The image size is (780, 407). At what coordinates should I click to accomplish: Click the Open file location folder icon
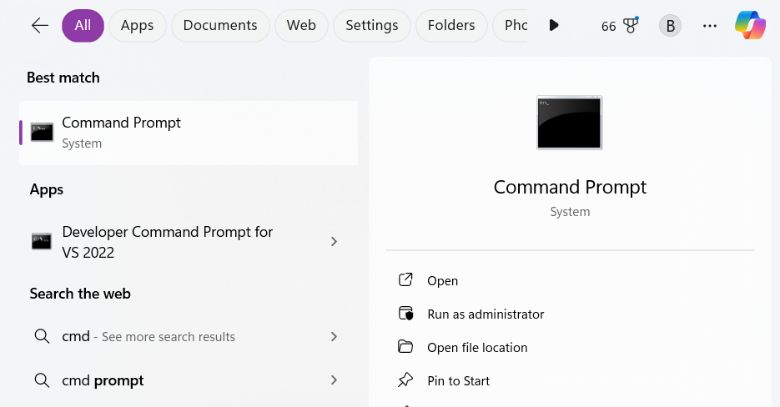tap(406, 347)
